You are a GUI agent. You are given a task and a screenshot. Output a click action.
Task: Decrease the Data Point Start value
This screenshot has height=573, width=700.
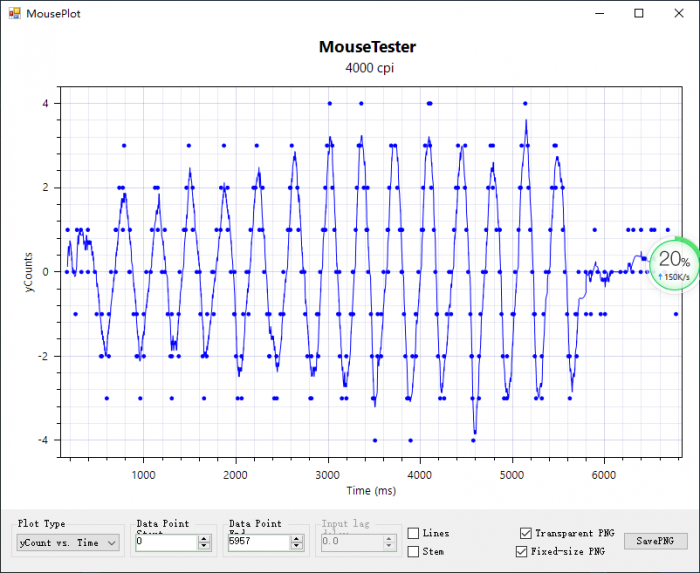point(204,546)
